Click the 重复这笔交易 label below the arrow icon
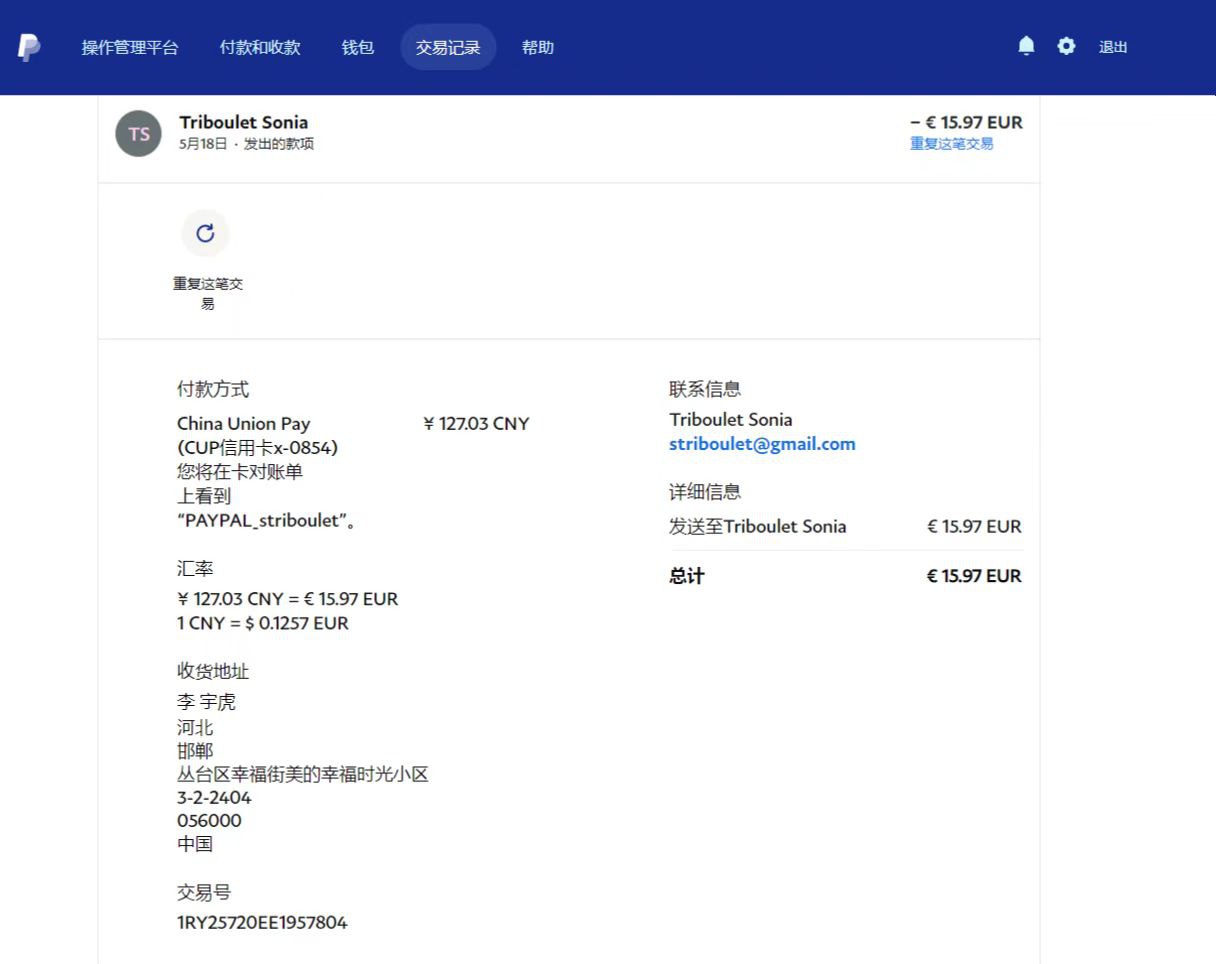1216x964 pixels. [x=207, y=293]
